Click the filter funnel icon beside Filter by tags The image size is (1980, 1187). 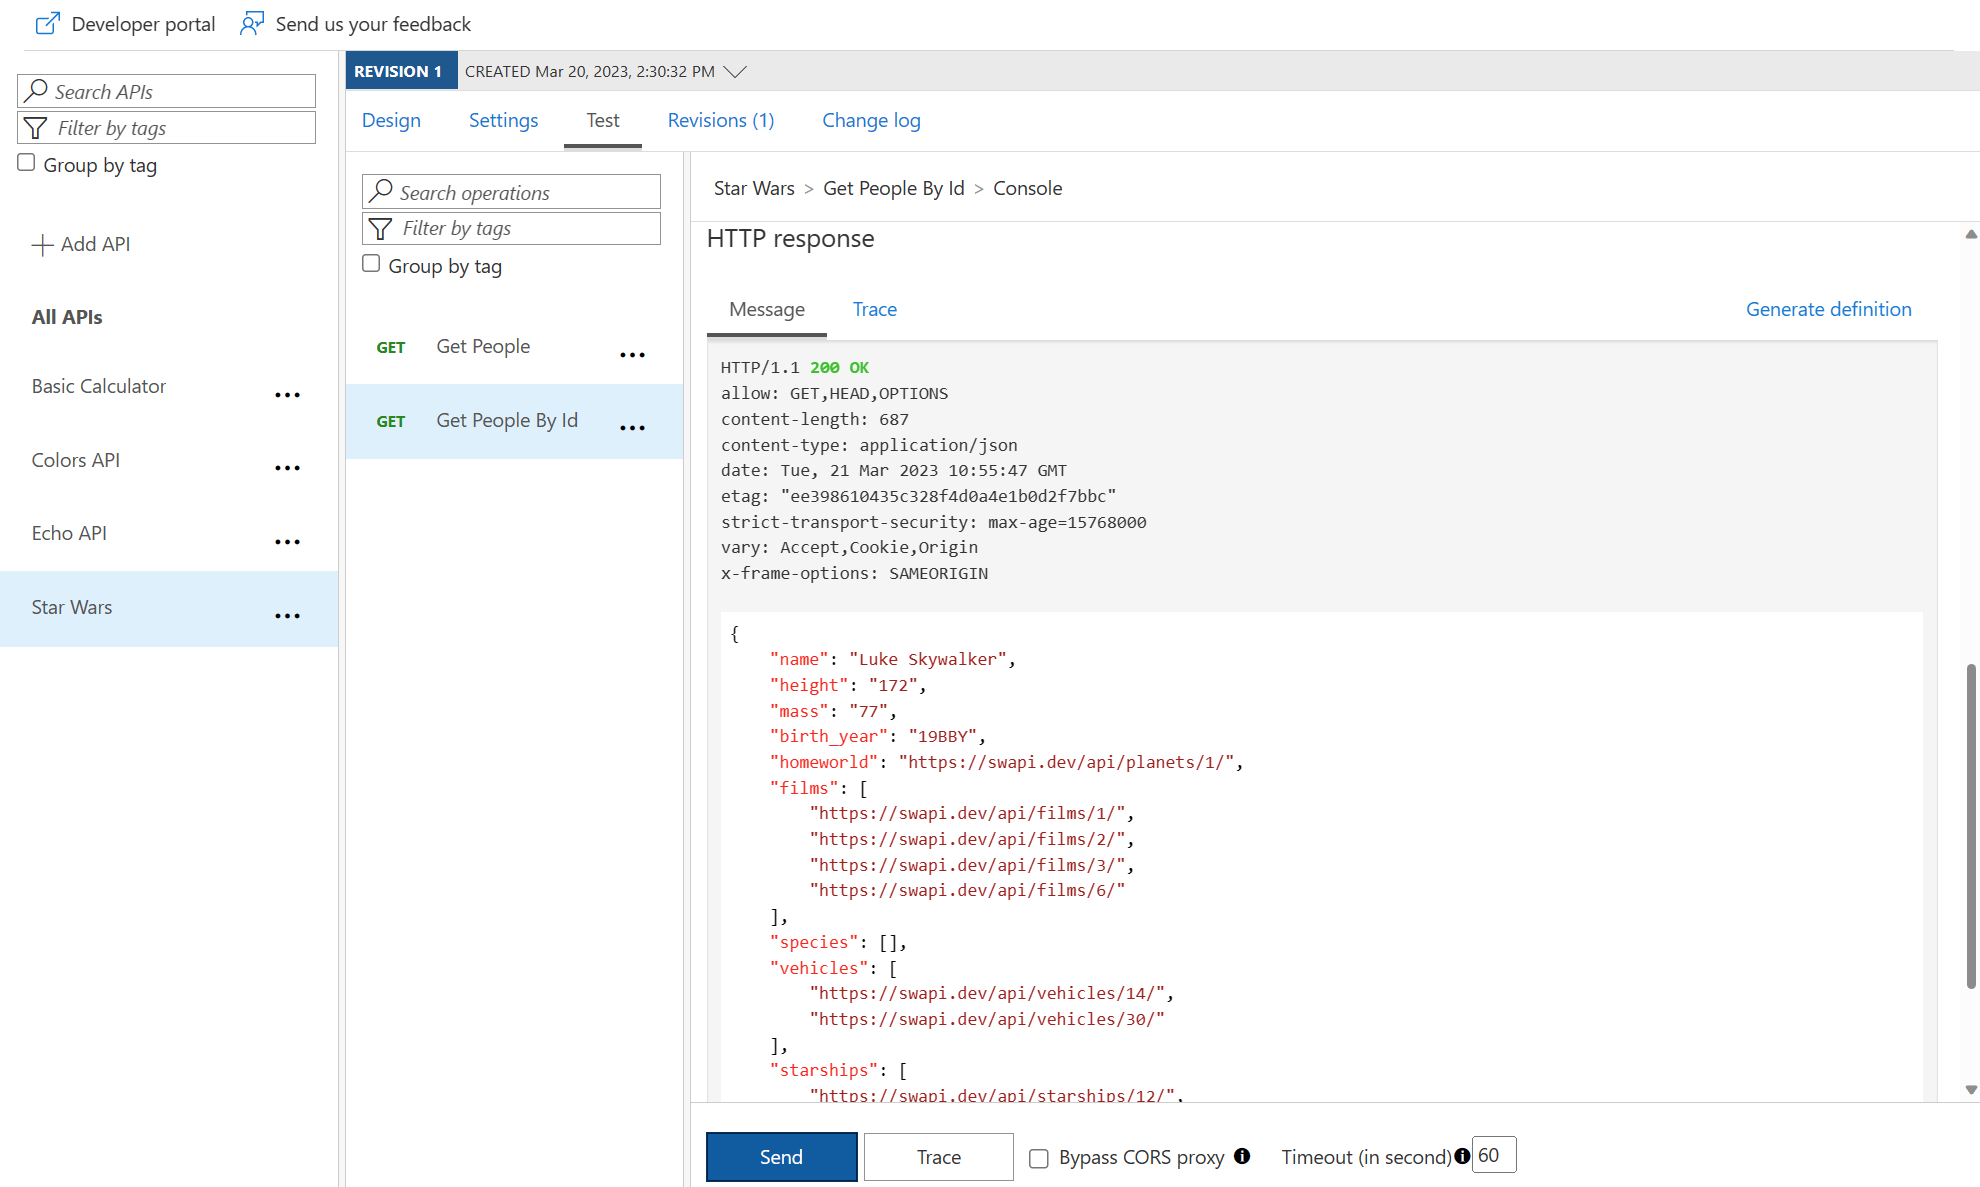click(x=36, y=127)
